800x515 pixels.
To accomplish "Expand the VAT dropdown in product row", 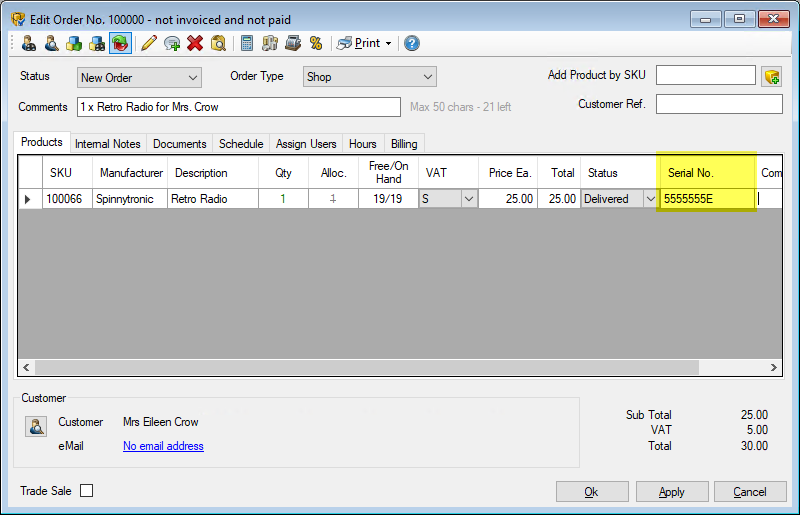I will point(468,199).
